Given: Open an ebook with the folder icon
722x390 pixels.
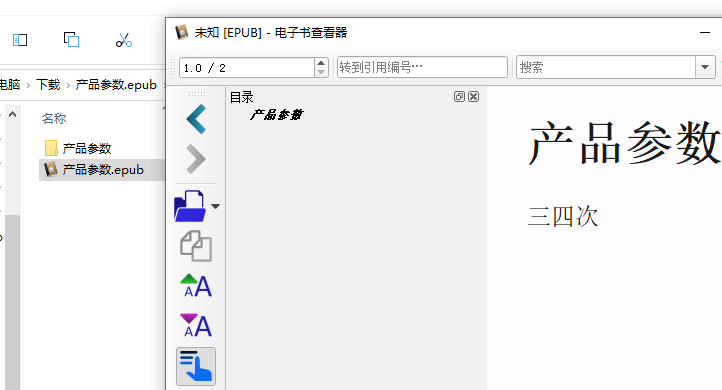Looking at the screenshot, I should (190, 206).
